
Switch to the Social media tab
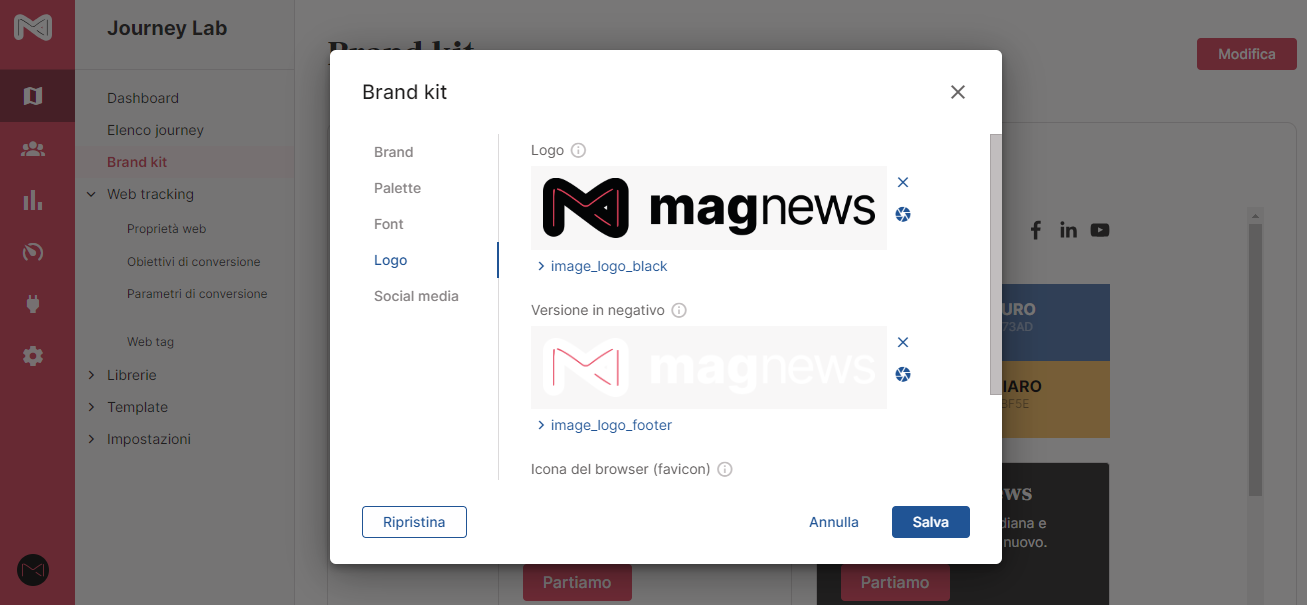(x=416, y=296)
